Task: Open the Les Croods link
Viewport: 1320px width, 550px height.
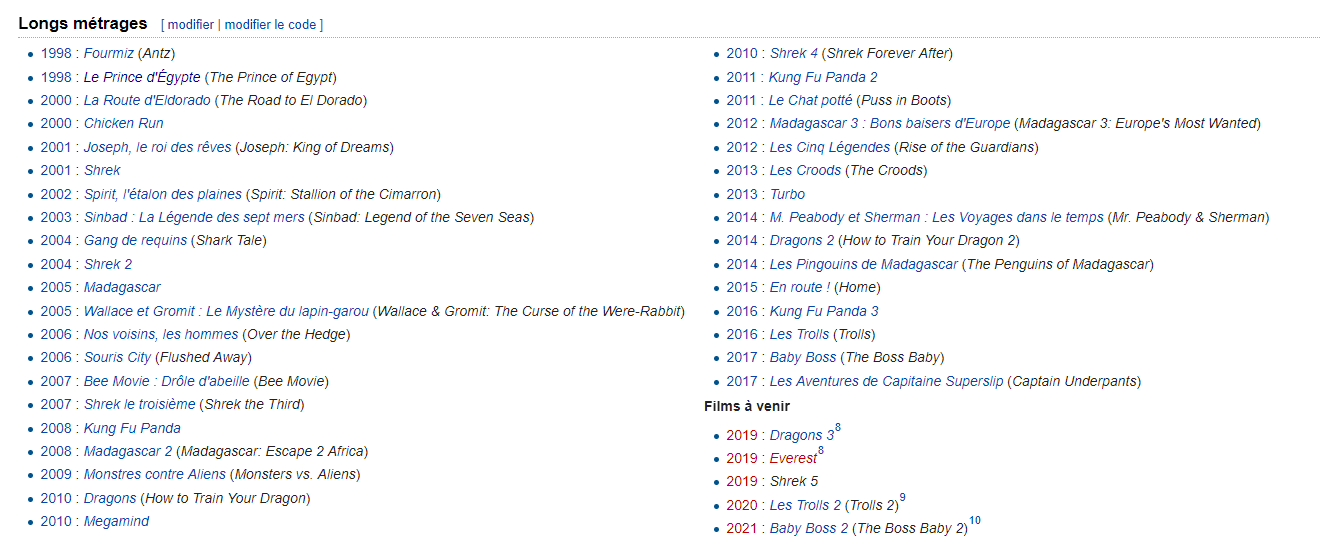Action: point(805,170)
